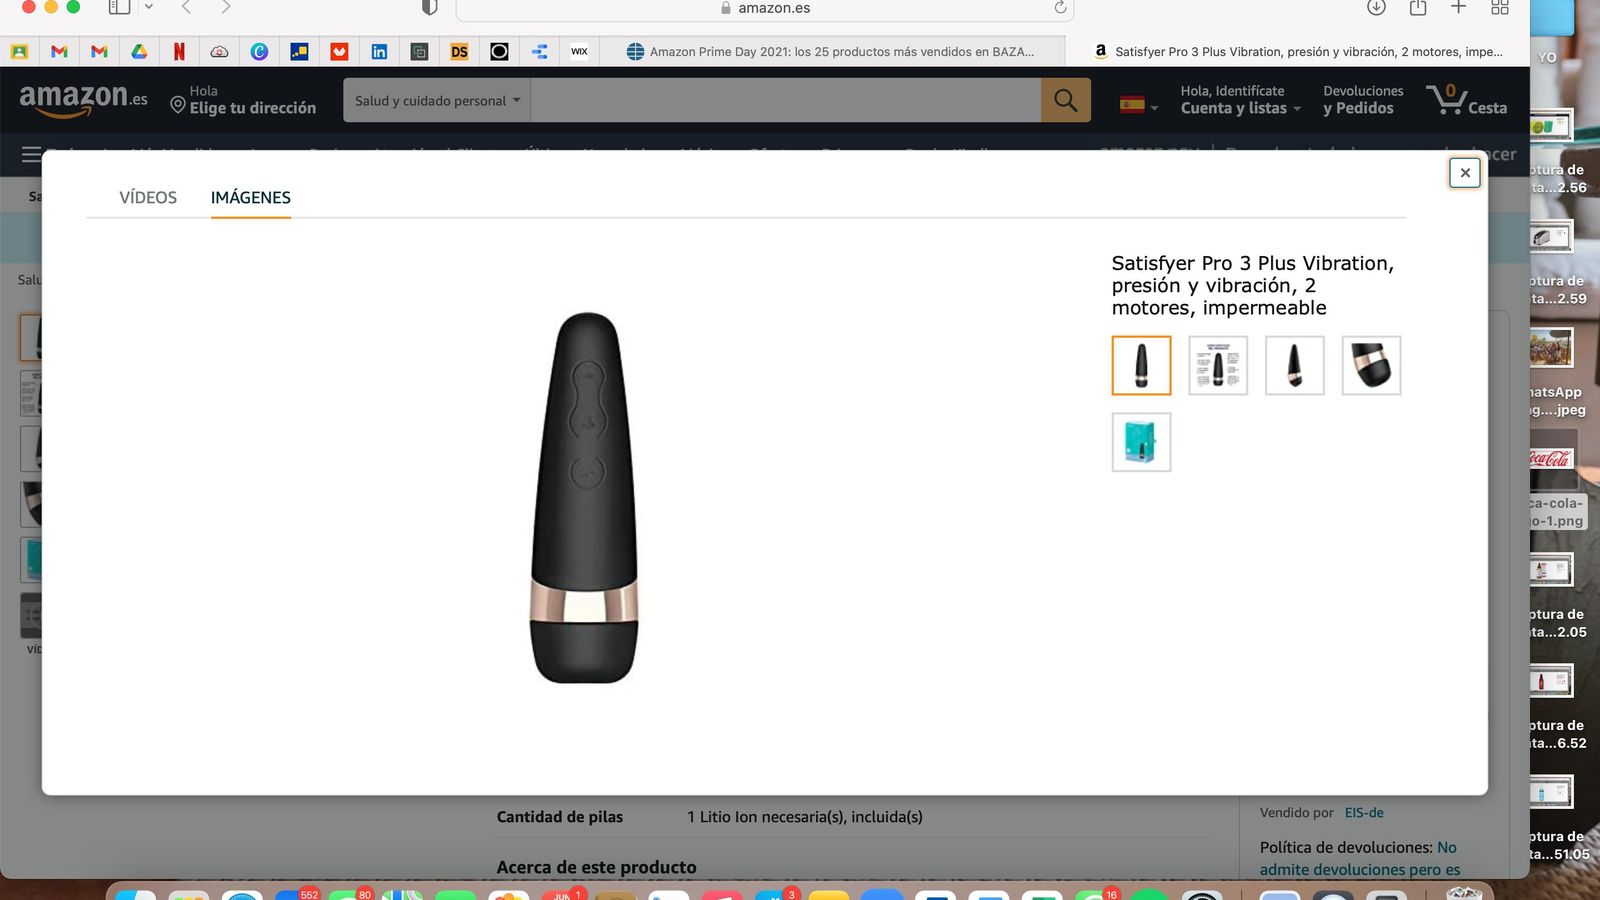Viewport: 1600px width, 900px height.
Task: Open the Canva bookmark
Action: coord(259,51)
